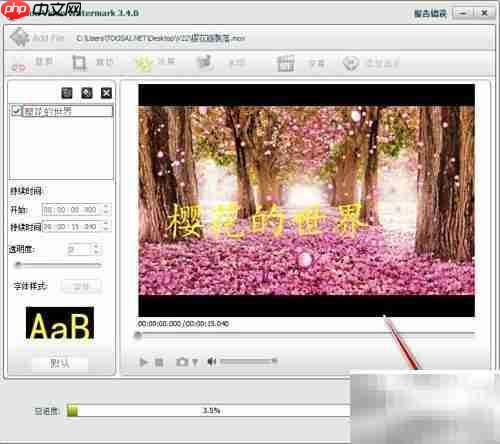Click the first dark icon above watermark list

coord(67,93)
